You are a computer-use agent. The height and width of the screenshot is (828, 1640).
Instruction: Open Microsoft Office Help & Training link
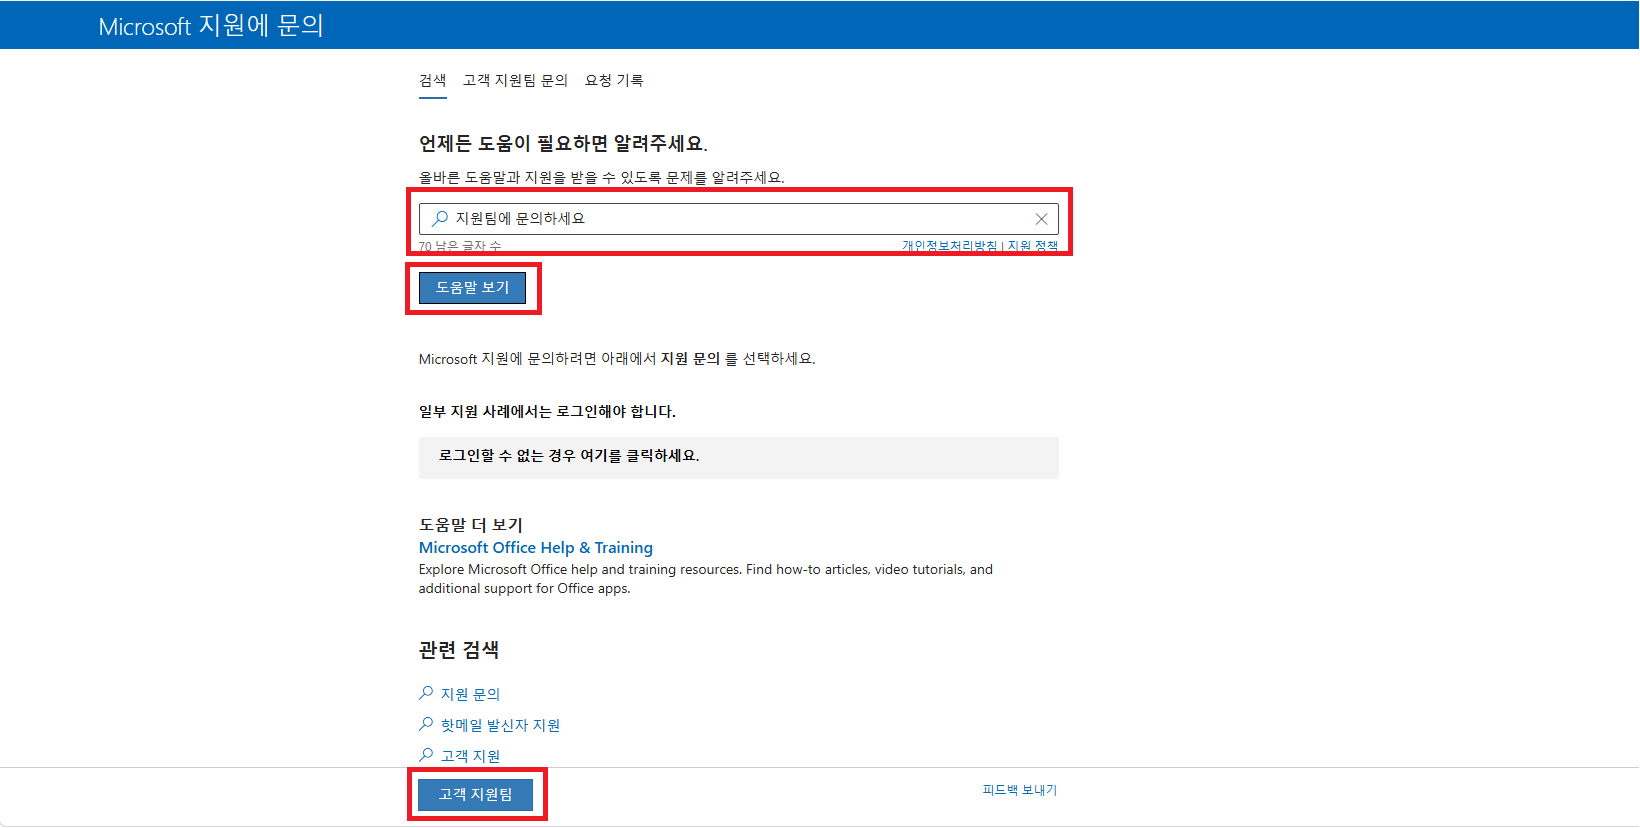(x=536, y=547)
